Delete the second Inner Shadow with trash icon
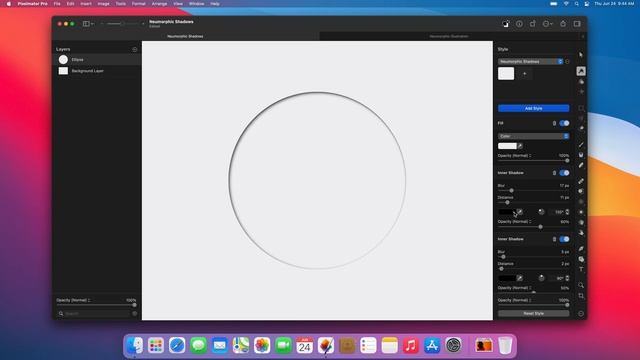Screen dimensions: 640x360 pos(554,239)
